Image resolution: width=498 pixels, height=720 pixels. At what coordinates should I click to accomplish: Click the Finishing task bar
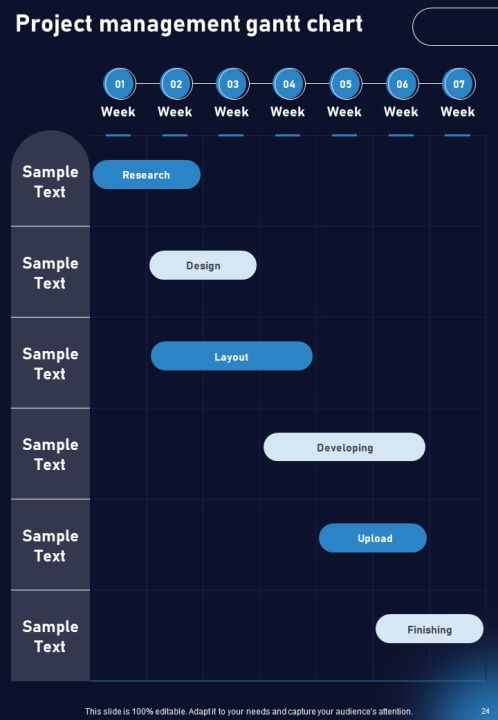429,629
